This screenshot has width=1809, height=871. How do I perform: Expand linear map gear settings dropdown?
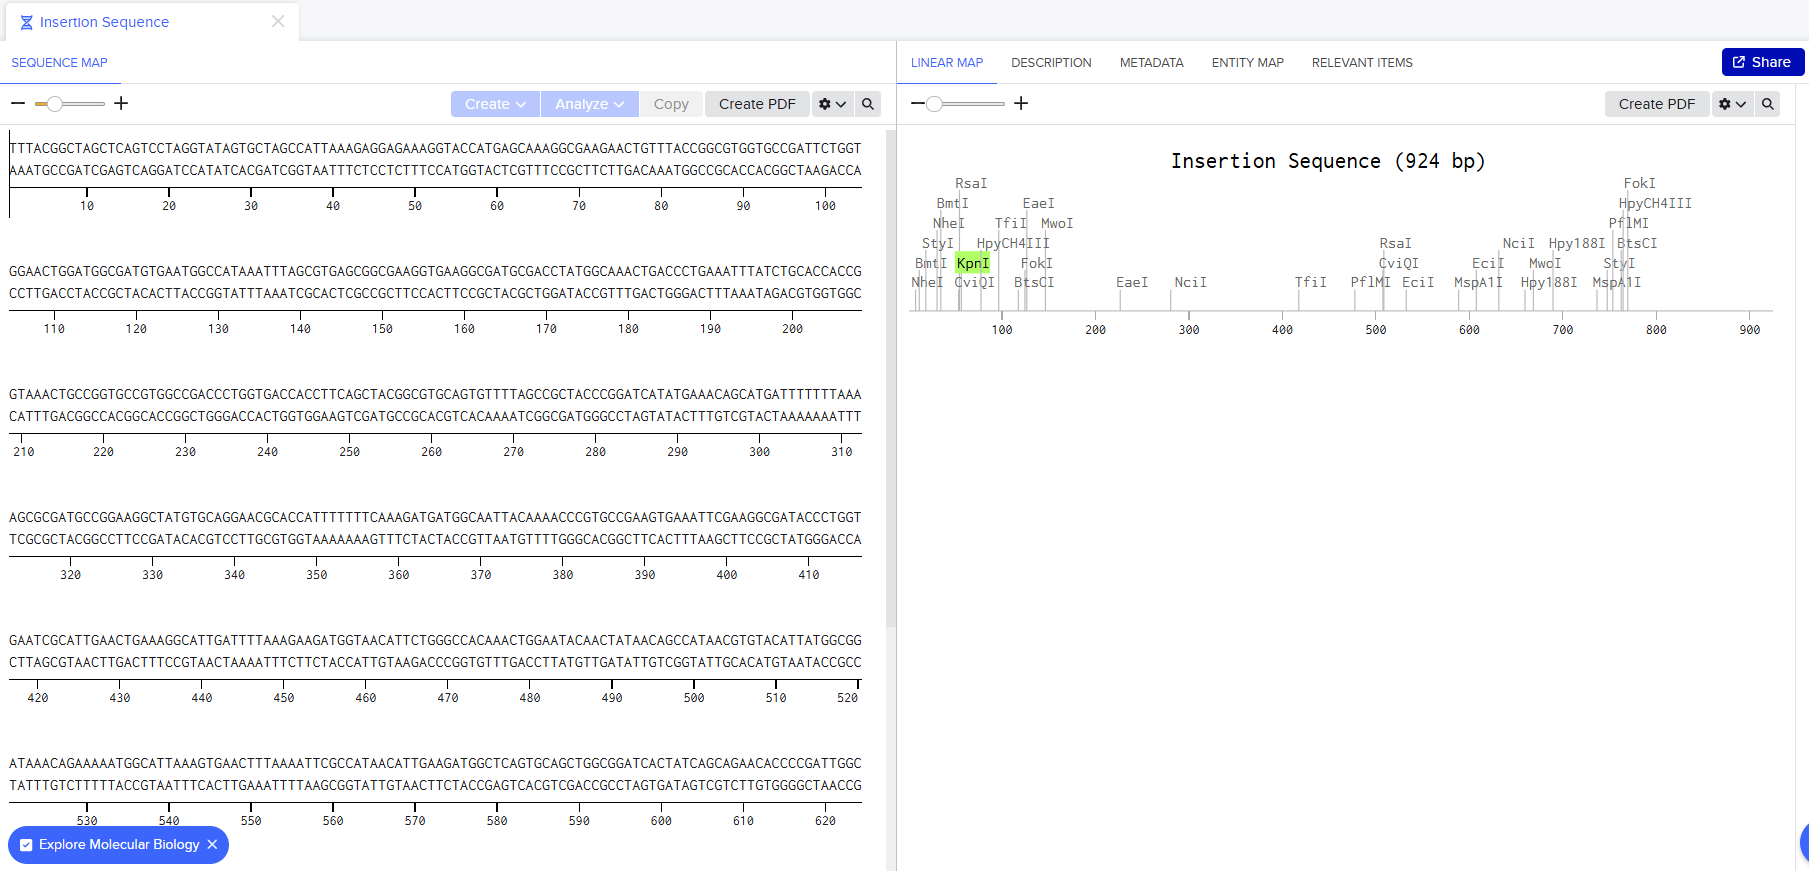point(1732,104)
